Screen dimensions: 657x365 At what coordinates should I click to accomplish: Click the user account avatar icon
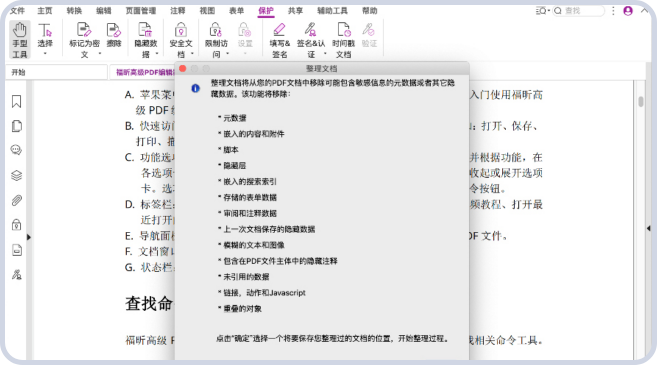628,11
